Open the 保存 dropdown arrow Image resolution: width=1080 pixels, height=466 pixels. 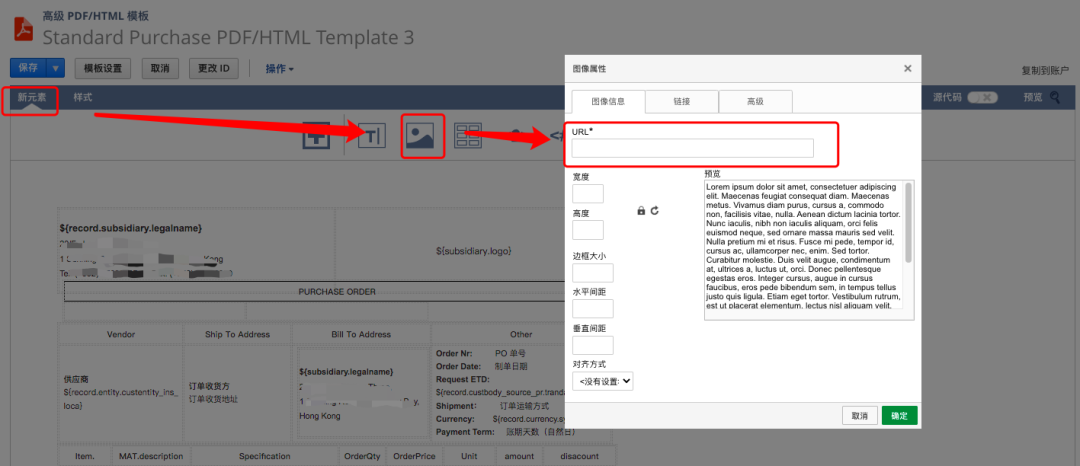(x=56, y=68)
